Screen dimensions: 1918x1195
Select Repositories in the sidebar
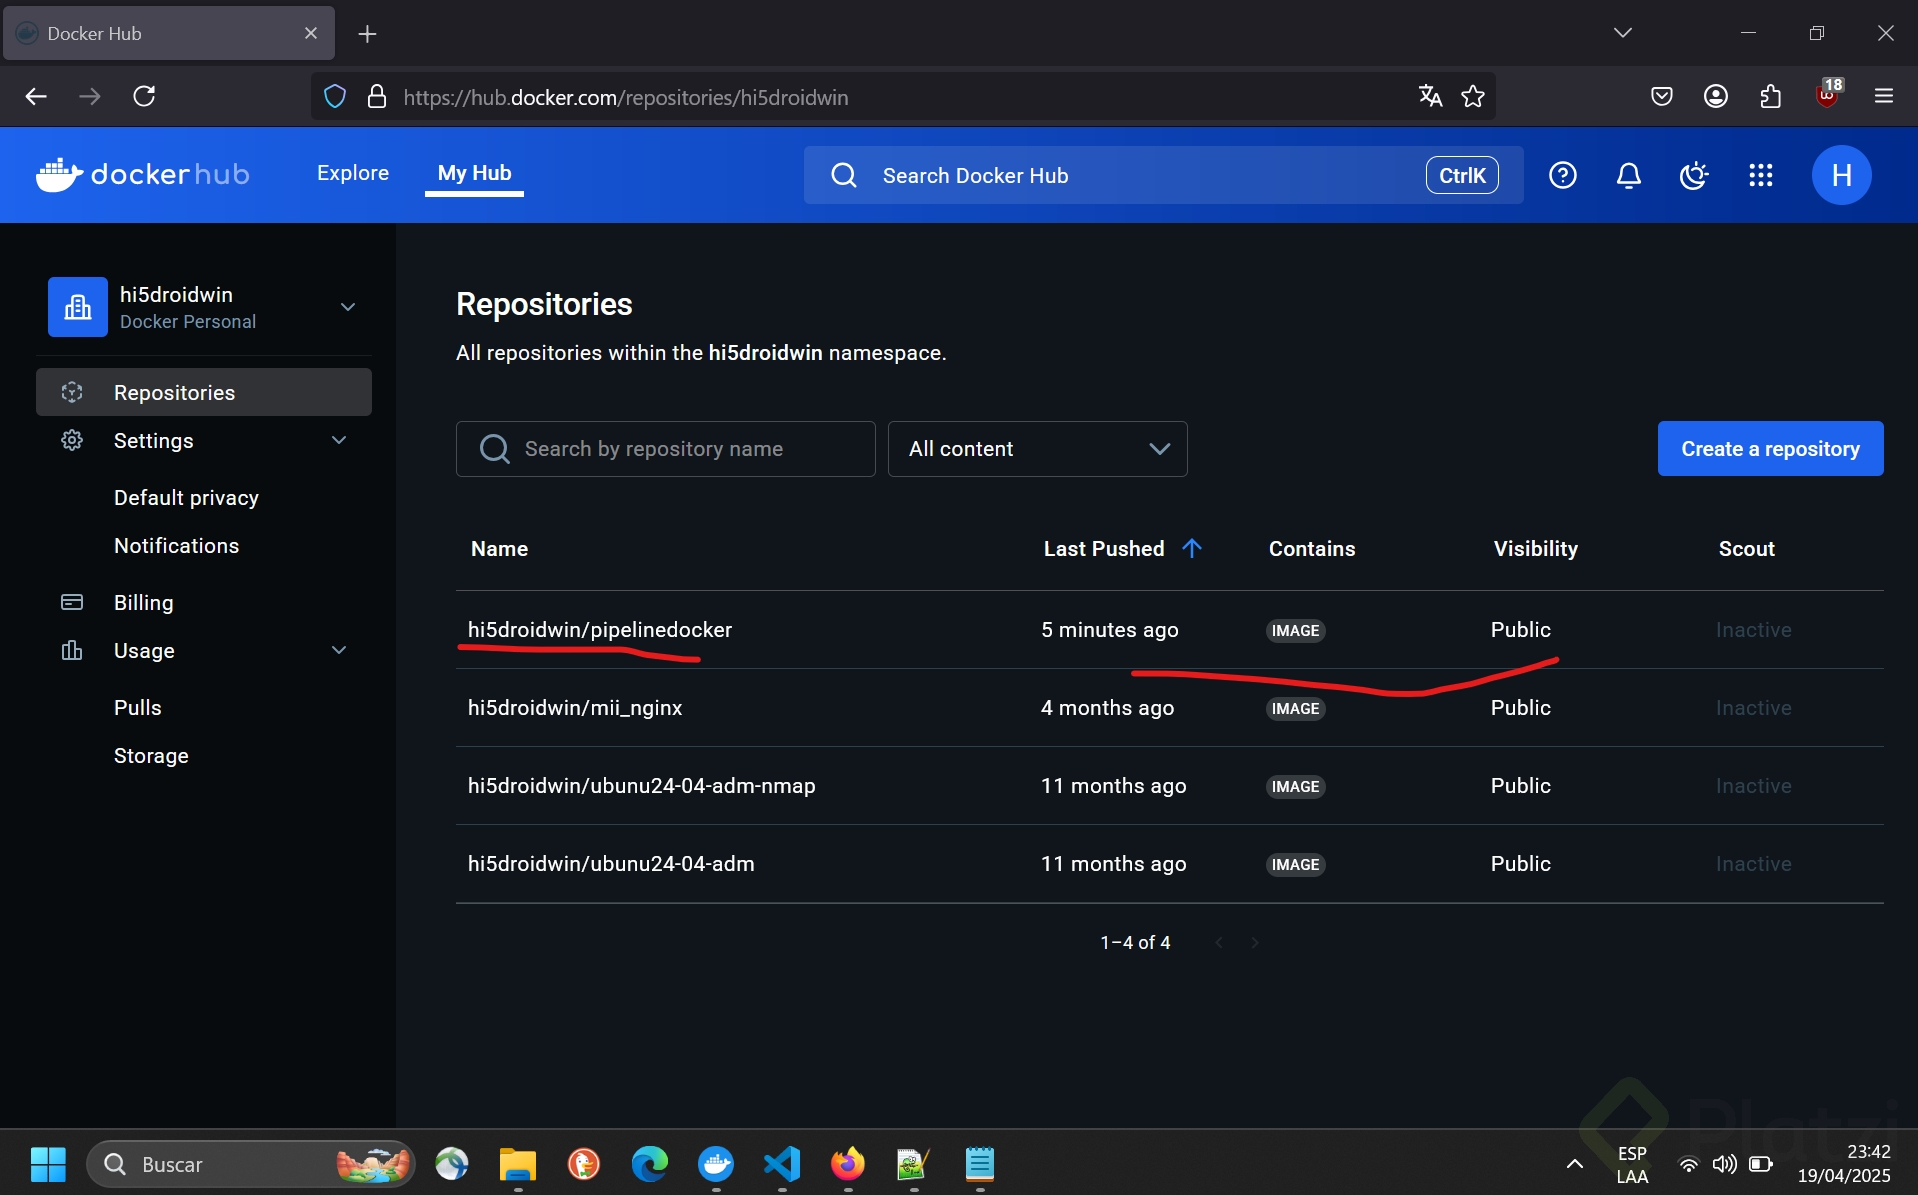click(x=204, y=392)
